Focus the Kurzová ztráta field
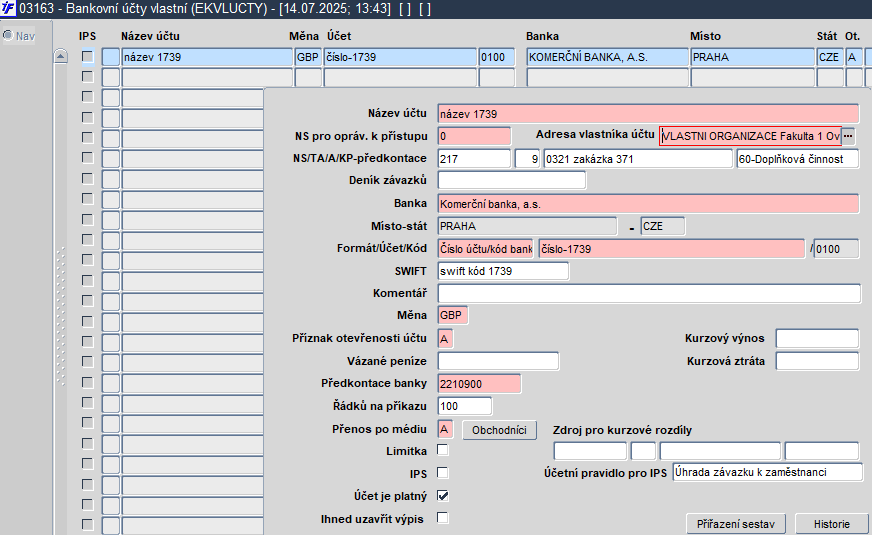Viewport: 872px width, 535px height. tap(818, 361)
